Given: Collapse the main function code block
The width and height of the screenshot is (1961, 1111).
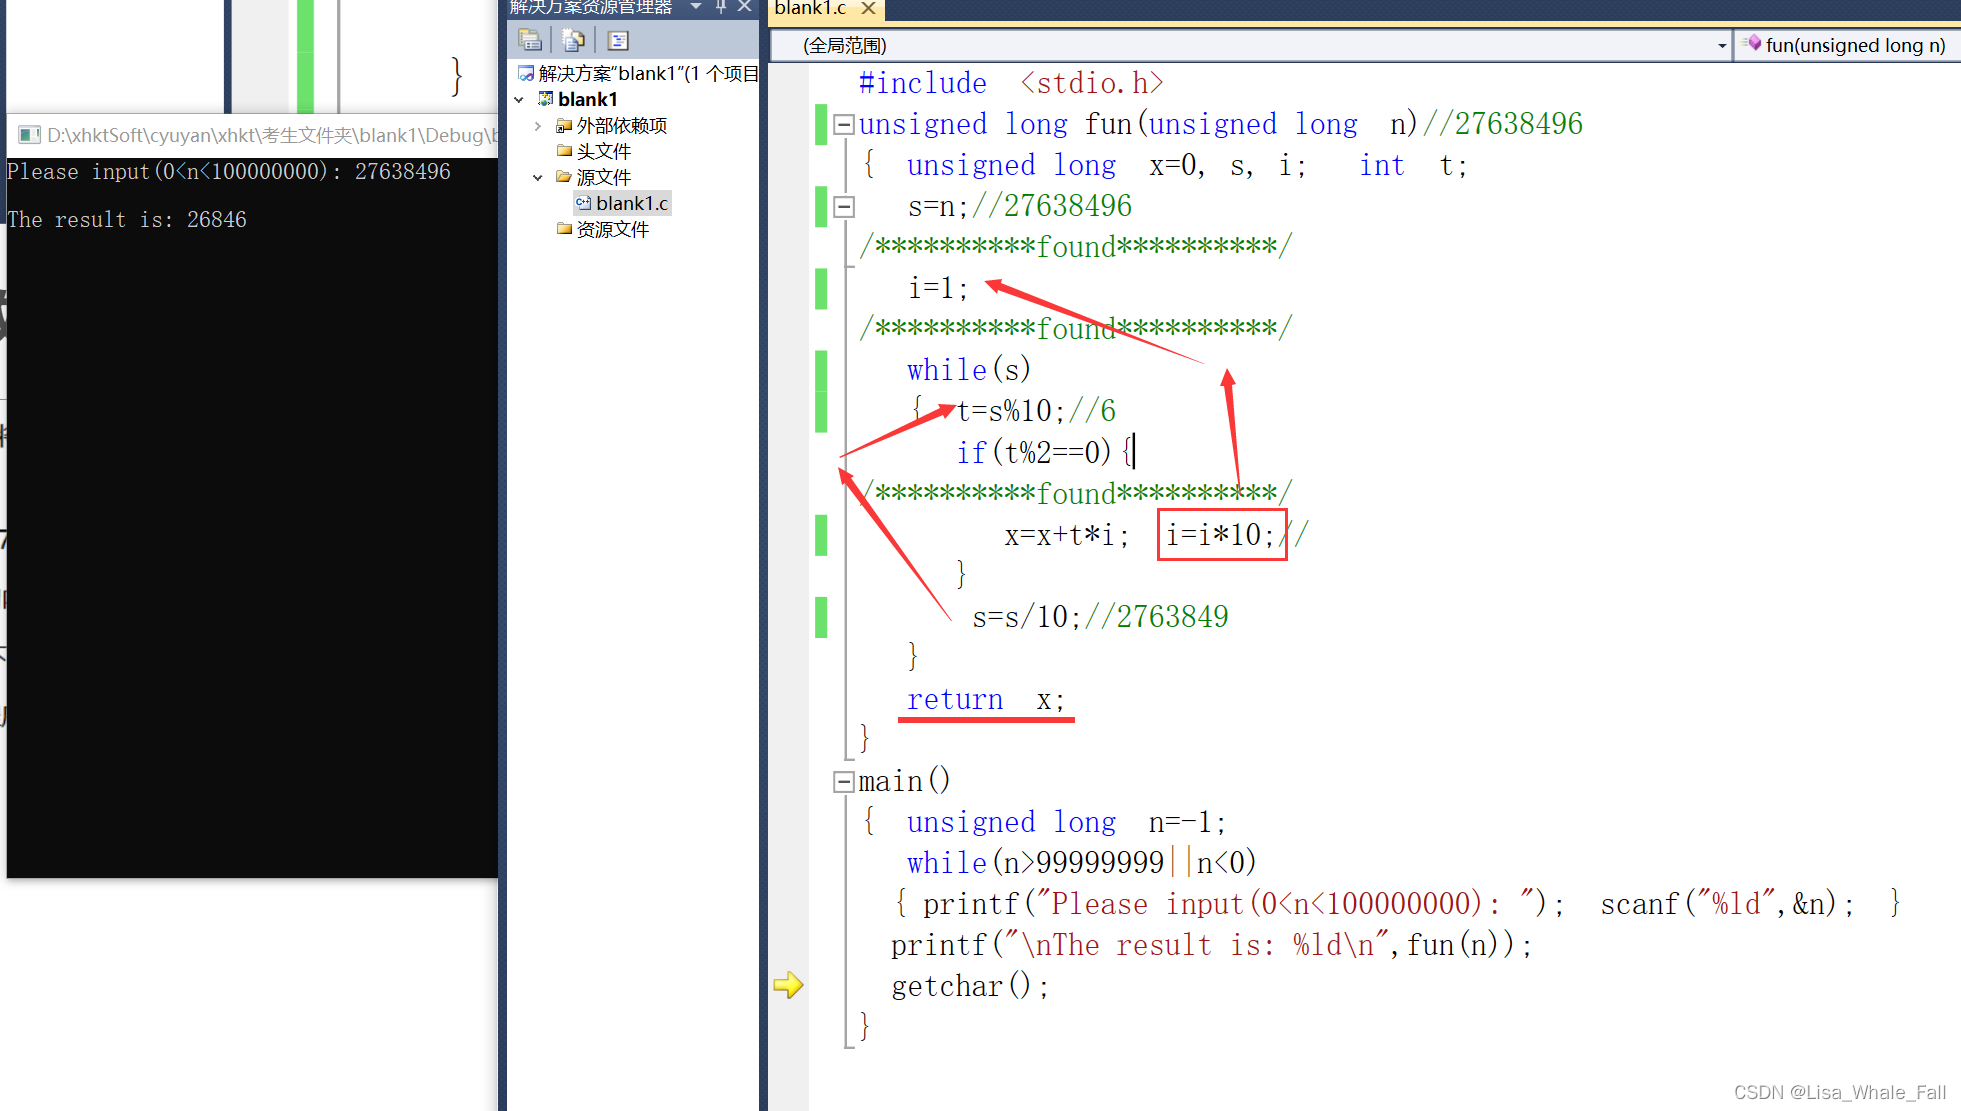Looking at the screenshot, I should coord(843,782).
